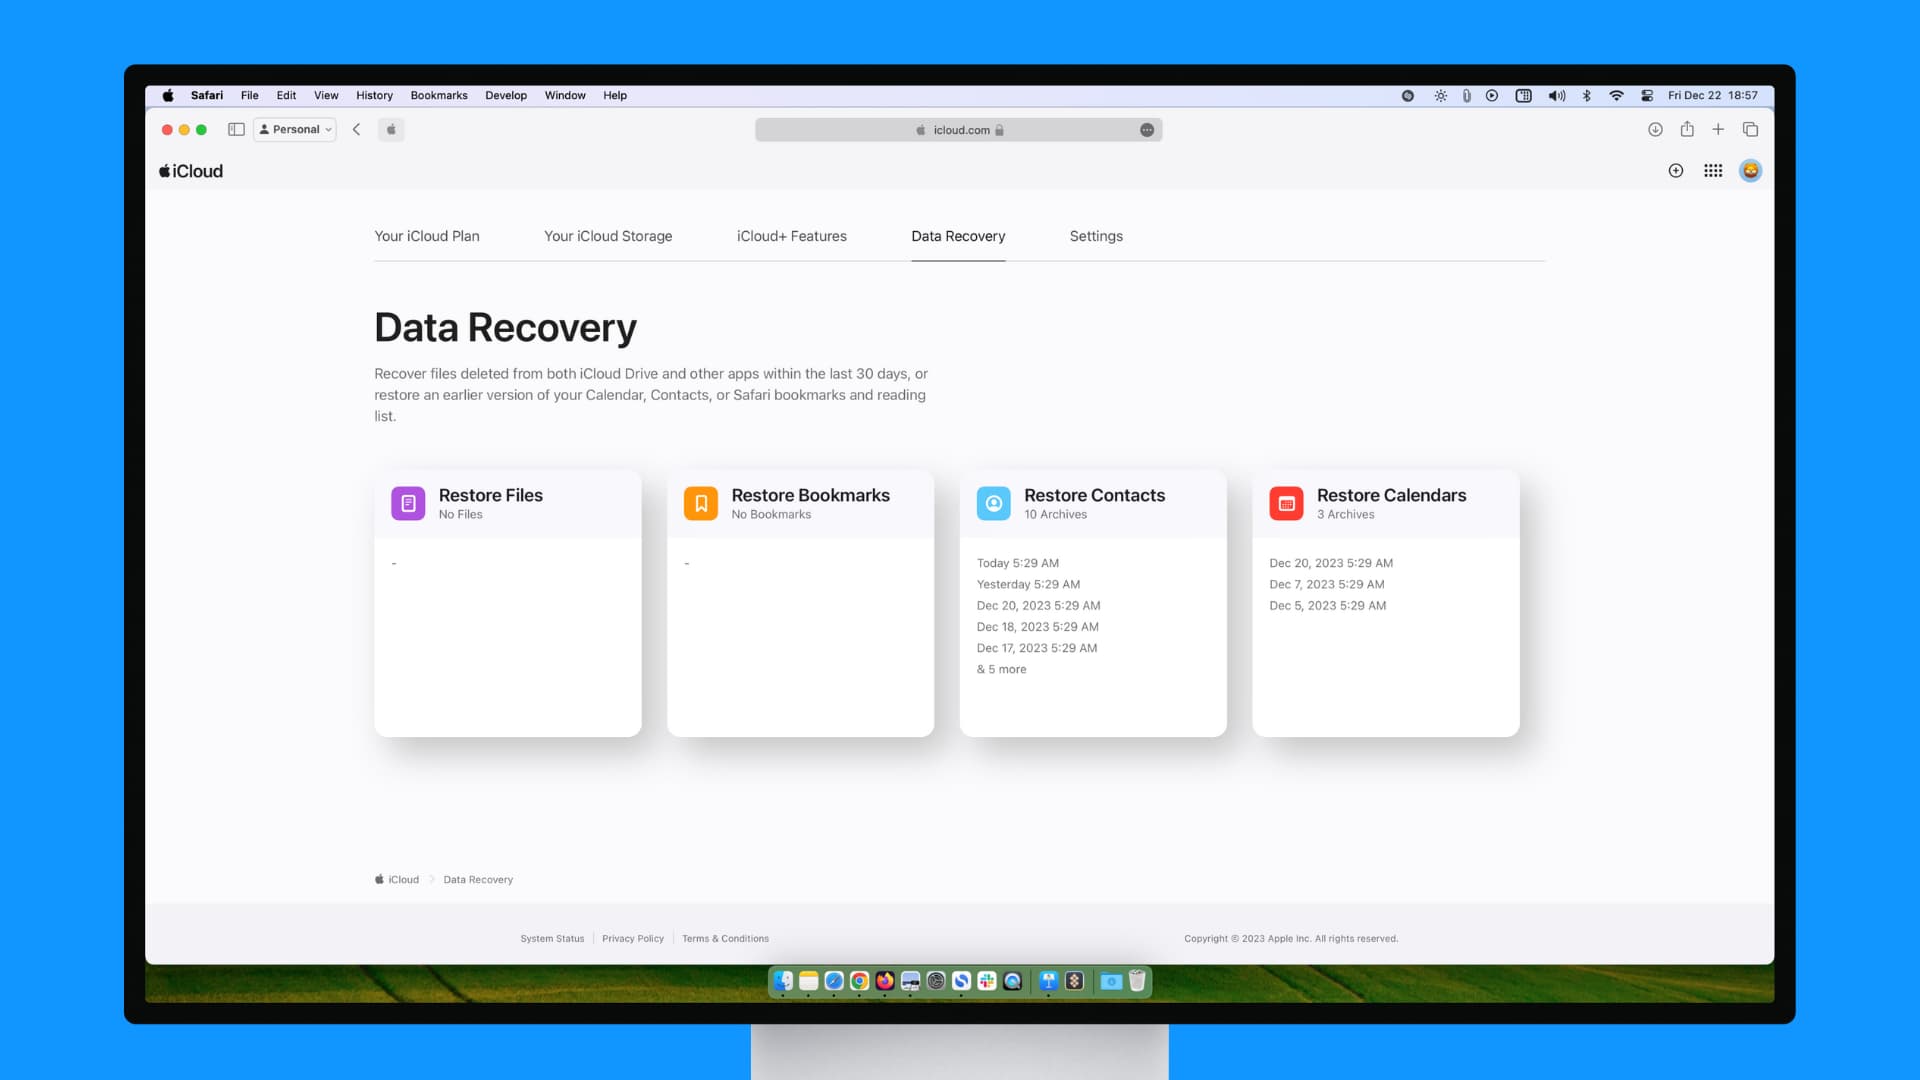Switch to the Settings tab
This screenshot has width=1920, height=1080.
pos(1096,236)
